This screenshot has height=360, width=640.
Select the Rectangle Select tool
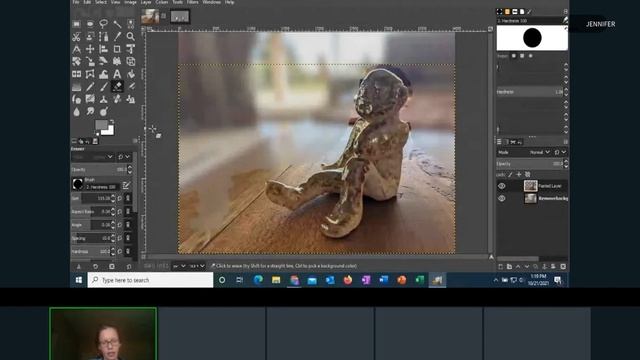tap(76, 24)
